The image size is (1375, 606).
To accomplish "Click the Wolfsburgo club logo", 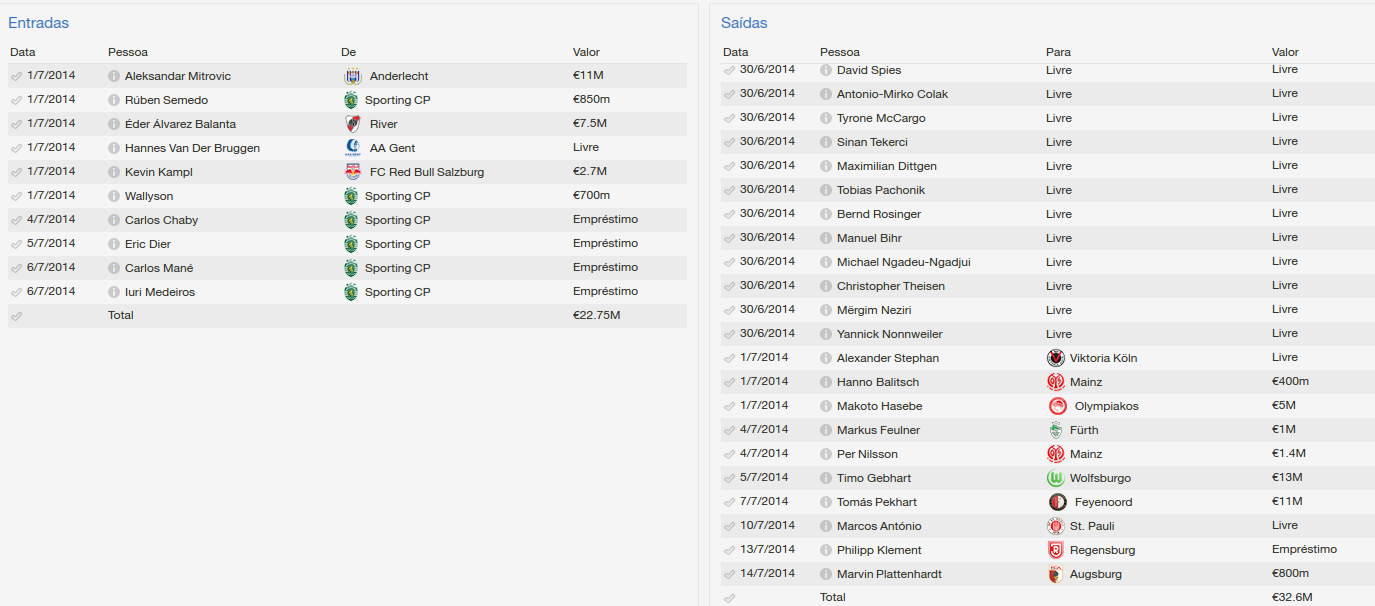I will pyautogui.click(x=1056, y=478).
